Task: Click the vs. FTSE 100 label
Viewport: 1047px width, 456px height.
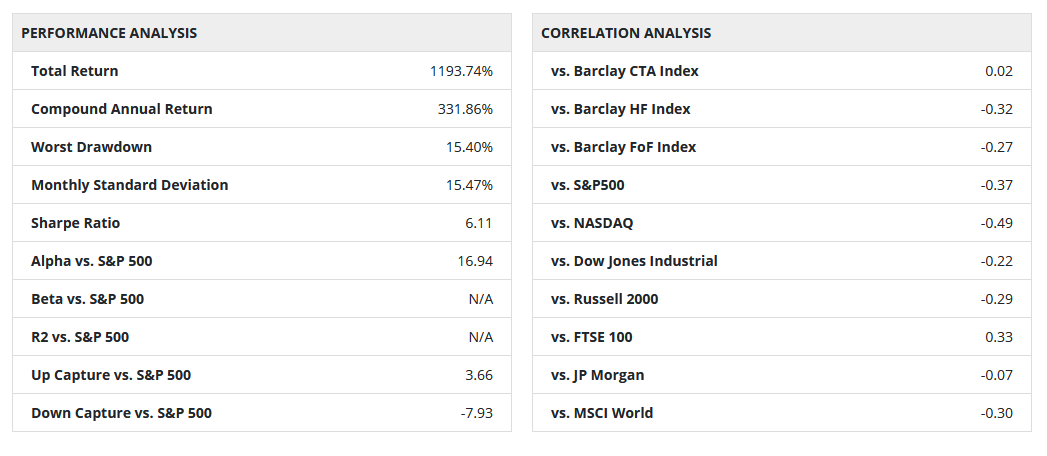Action: (592, 337)
